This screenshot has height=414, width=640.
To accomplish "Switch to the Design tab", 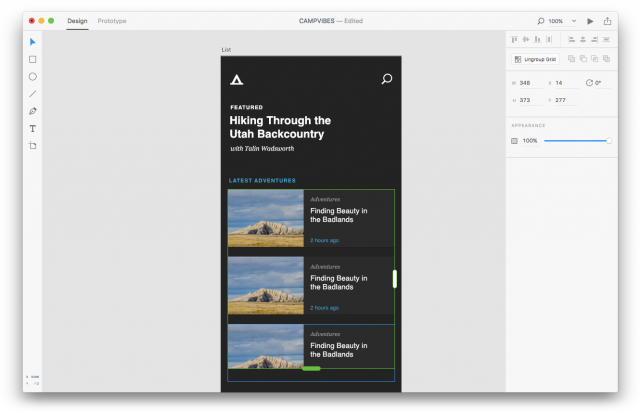I will click(x=77, y=21).
